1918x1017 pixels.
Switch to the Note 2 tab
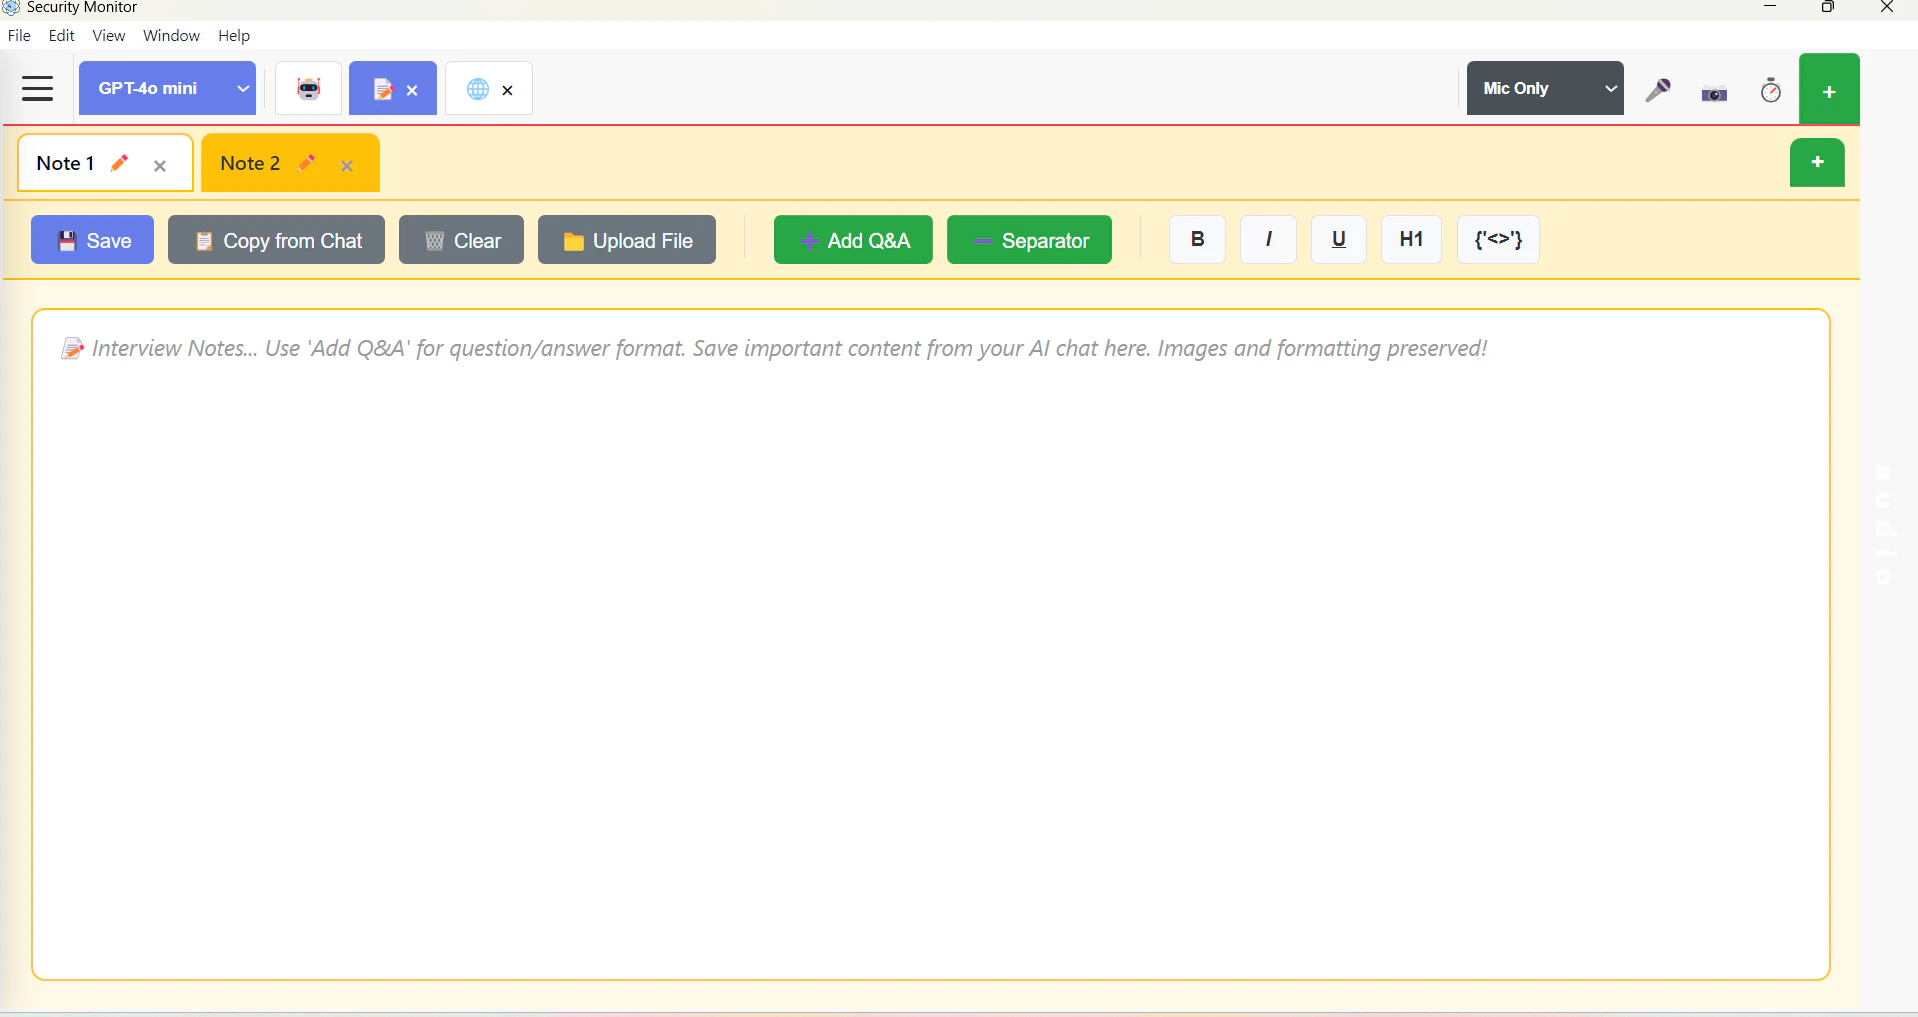pyautogui.click(x=248, y=163)
